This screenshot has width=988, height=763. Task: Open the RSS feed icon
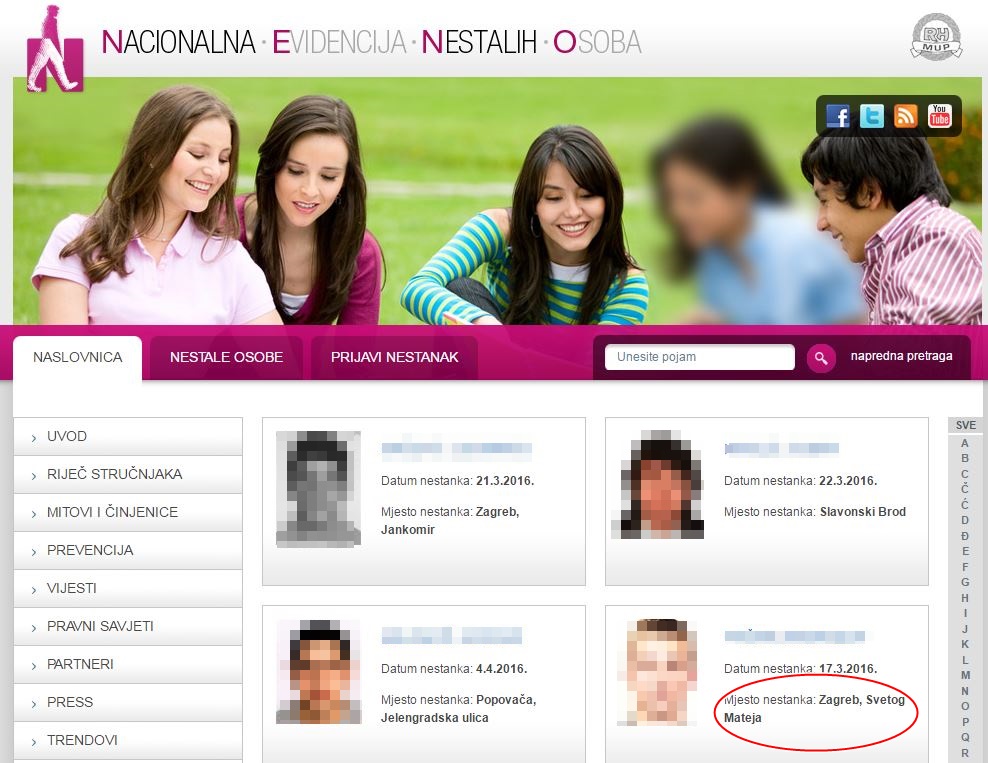point(906,116)
